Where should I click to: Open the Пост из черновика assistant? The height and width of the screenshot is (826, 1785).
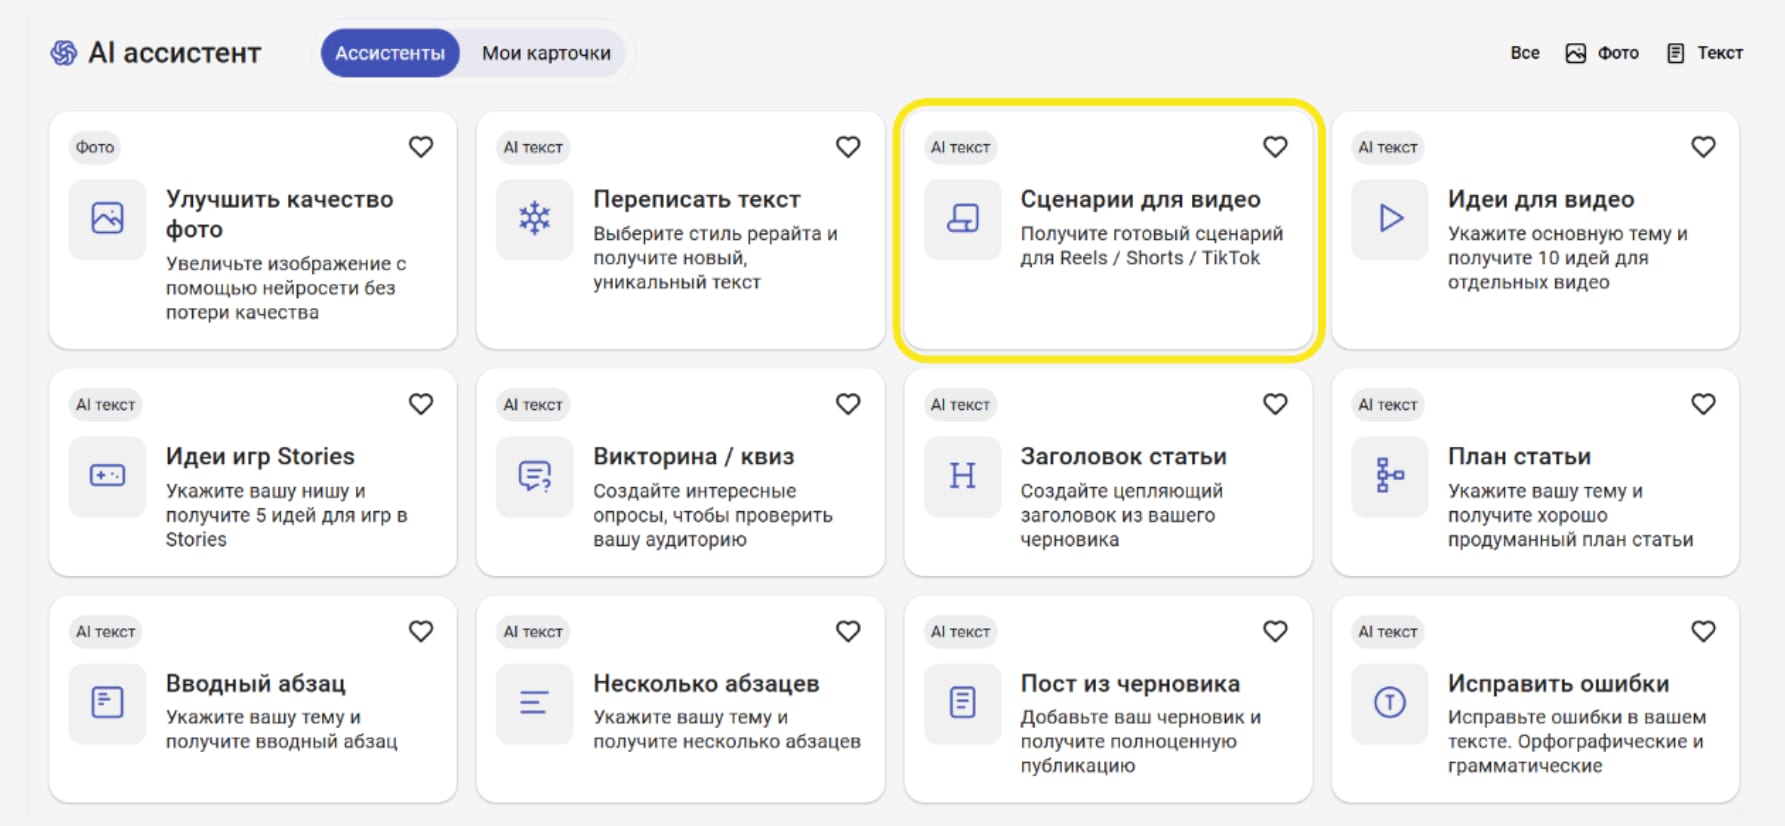click(x=1108, y=699)
